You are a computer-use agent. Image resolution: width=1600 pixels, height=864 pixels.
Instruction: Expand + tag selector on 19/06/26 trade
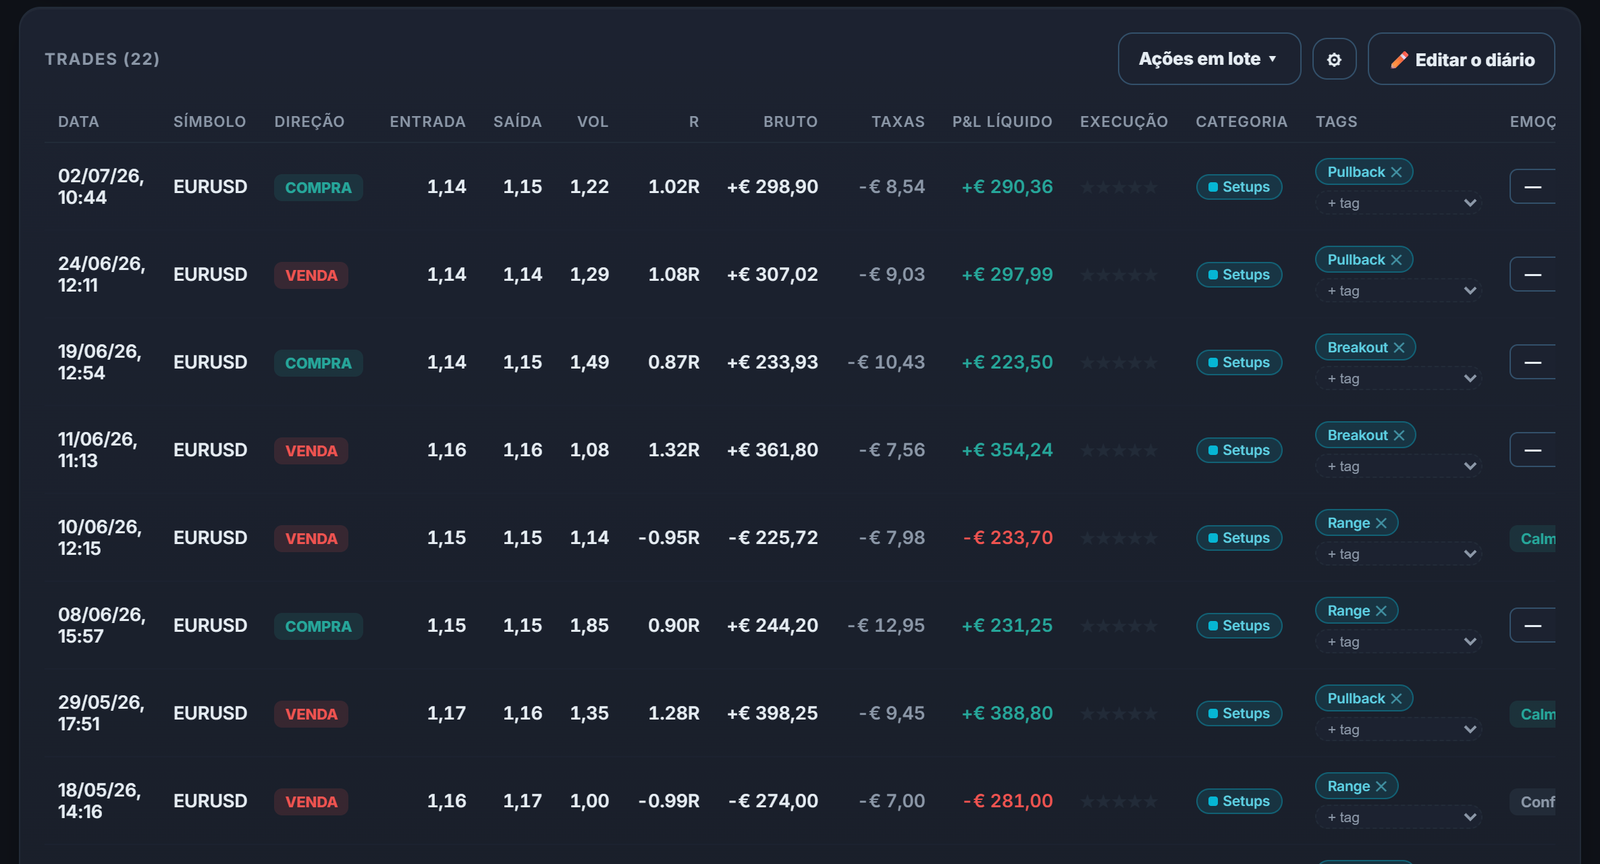click(1398, 379)
